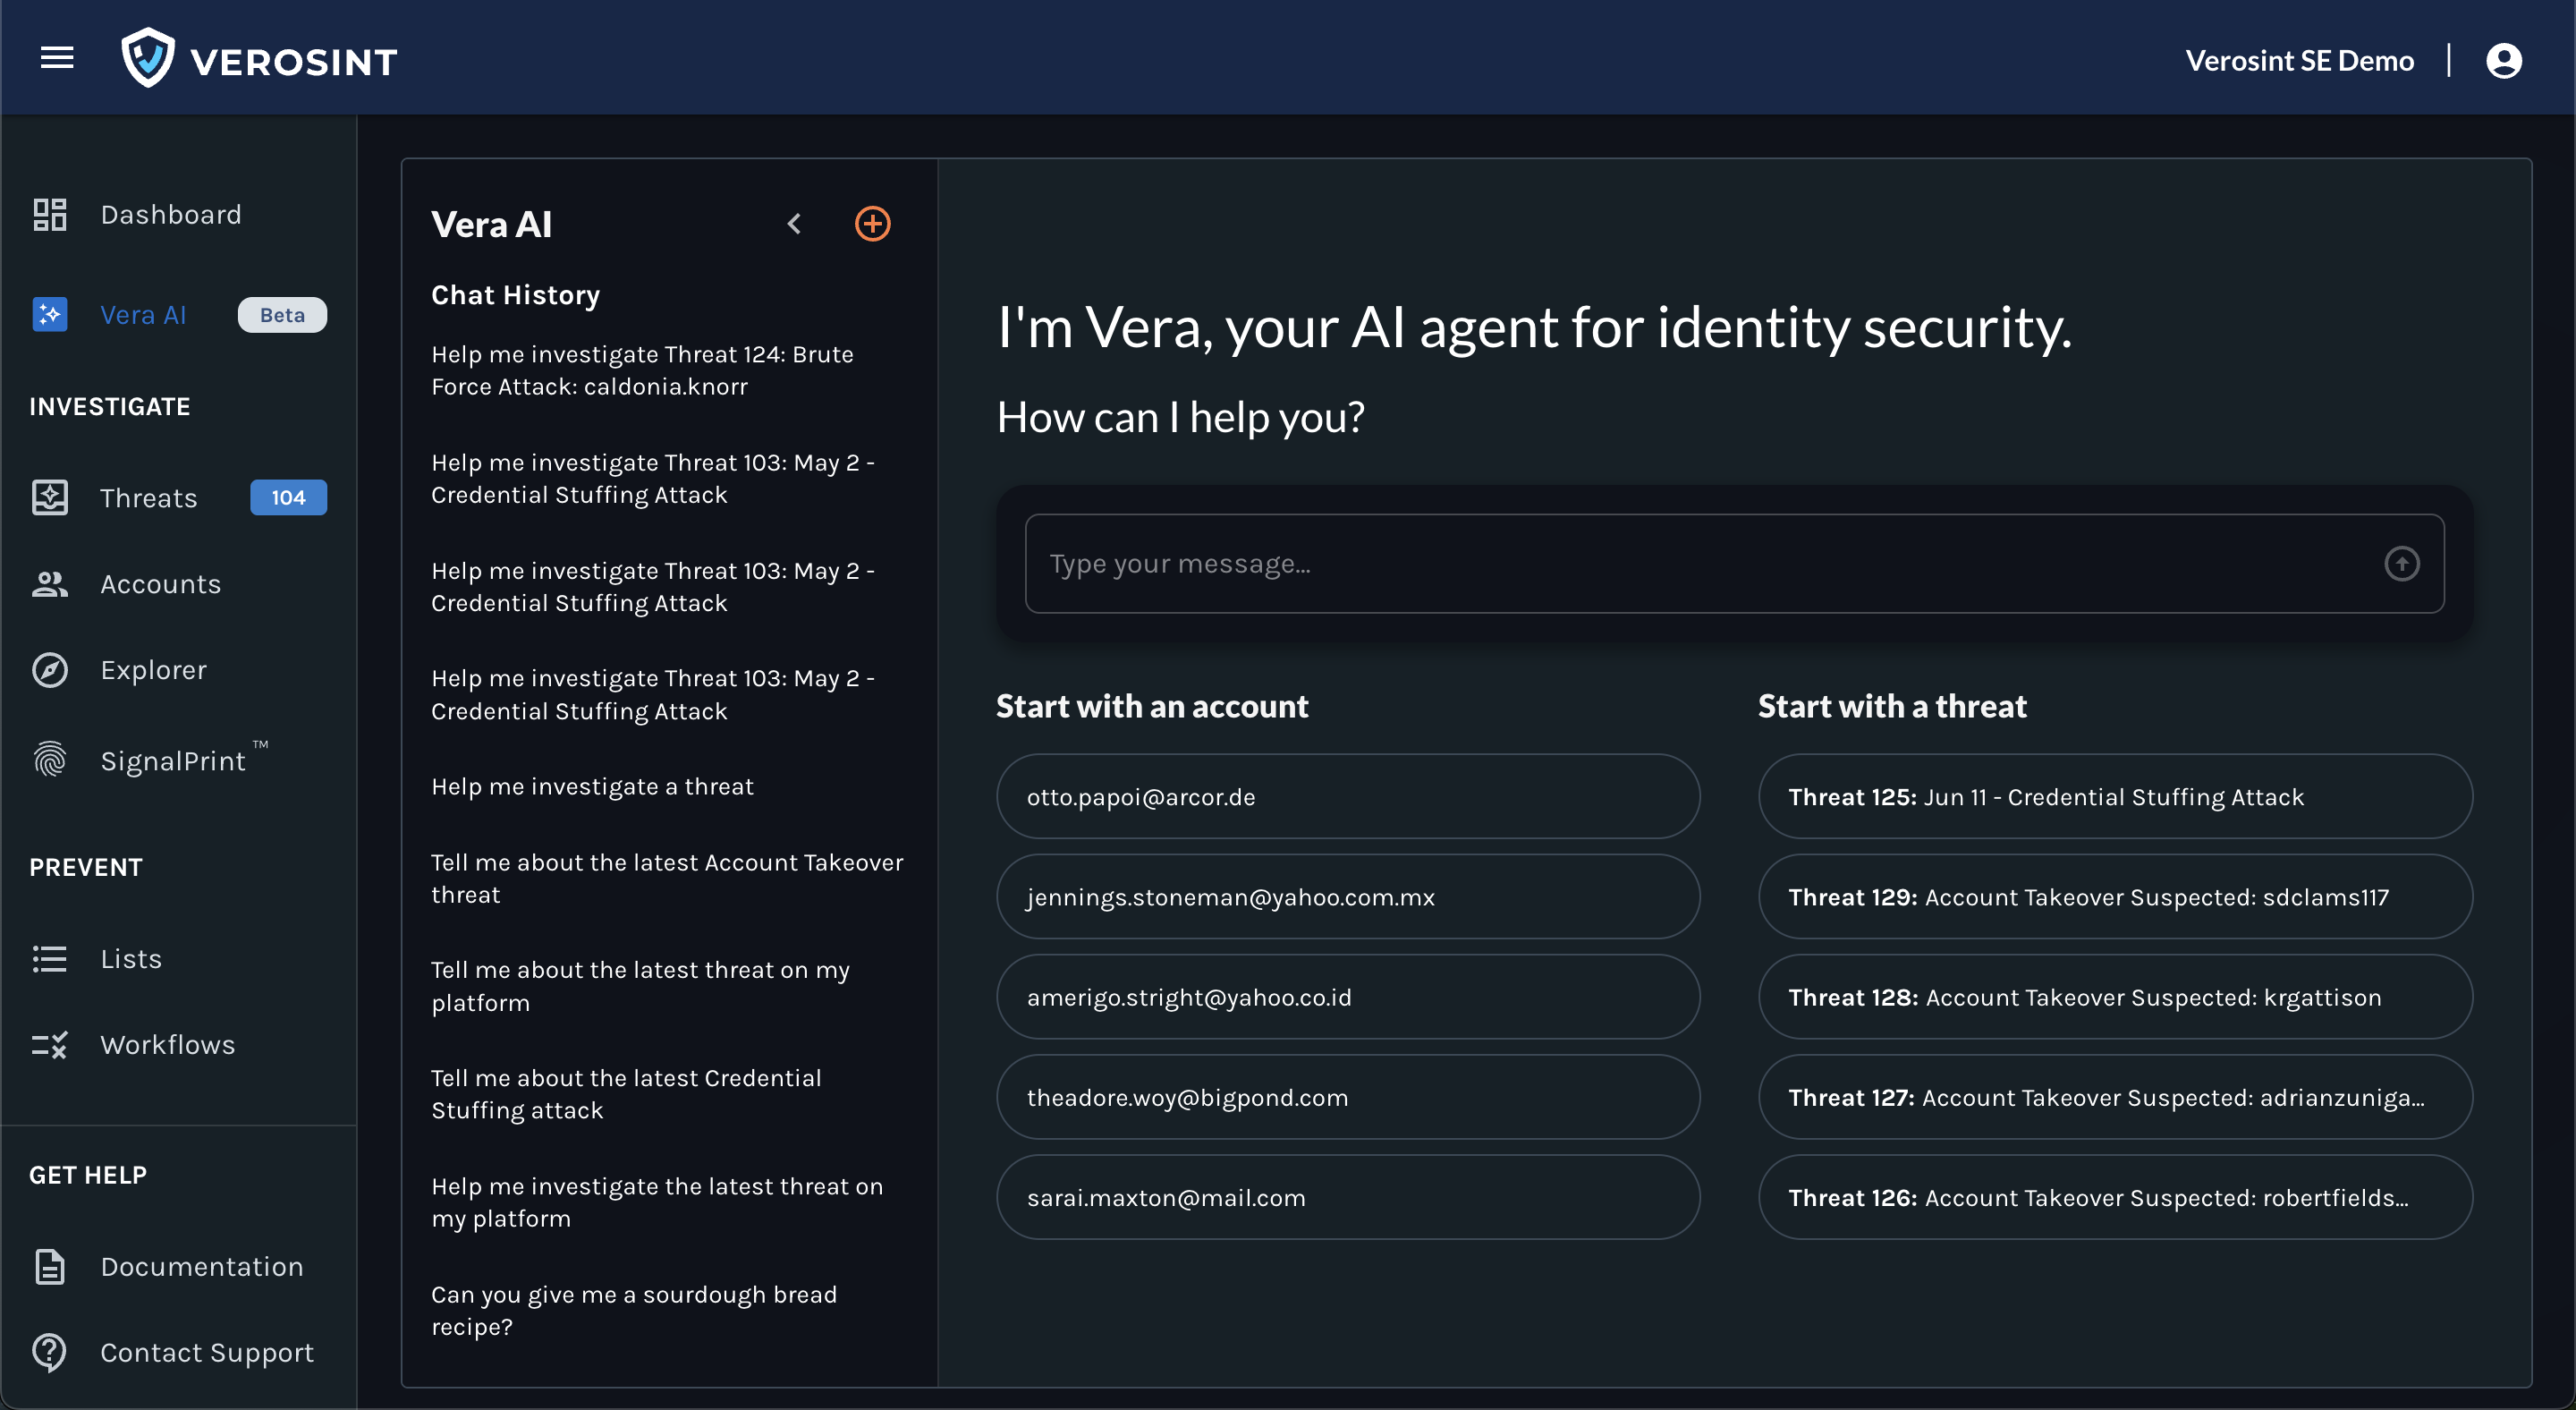This screenshot has height=1410, width=2576.
Task: Open chat 'latest Account Takeover threat'
Action: [x=667, y=878]
